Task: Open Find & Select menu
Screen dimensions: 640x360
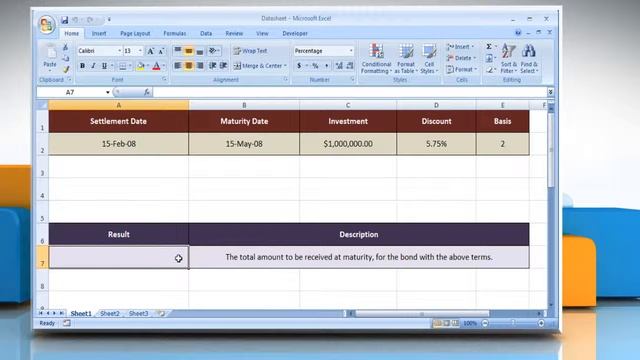Action: coord(529,59)
